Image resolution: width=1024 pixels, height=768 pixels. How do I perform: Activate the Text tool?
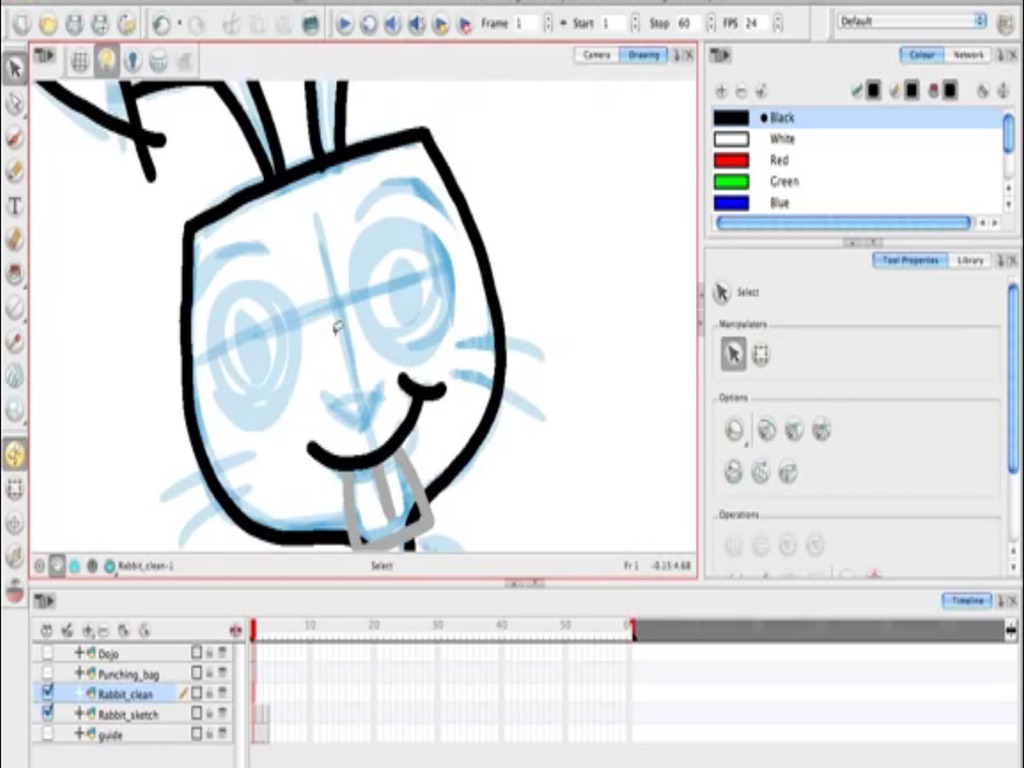(x=14, y=206)
